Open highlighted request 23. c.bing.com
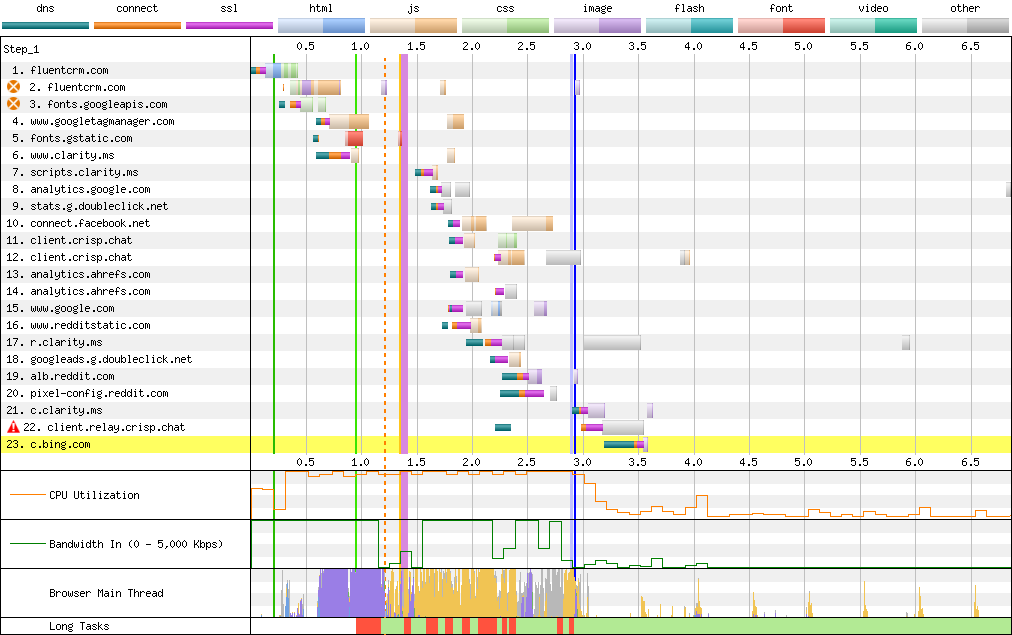The height and width of the screenshot is (635, 1012). point(48,444)
